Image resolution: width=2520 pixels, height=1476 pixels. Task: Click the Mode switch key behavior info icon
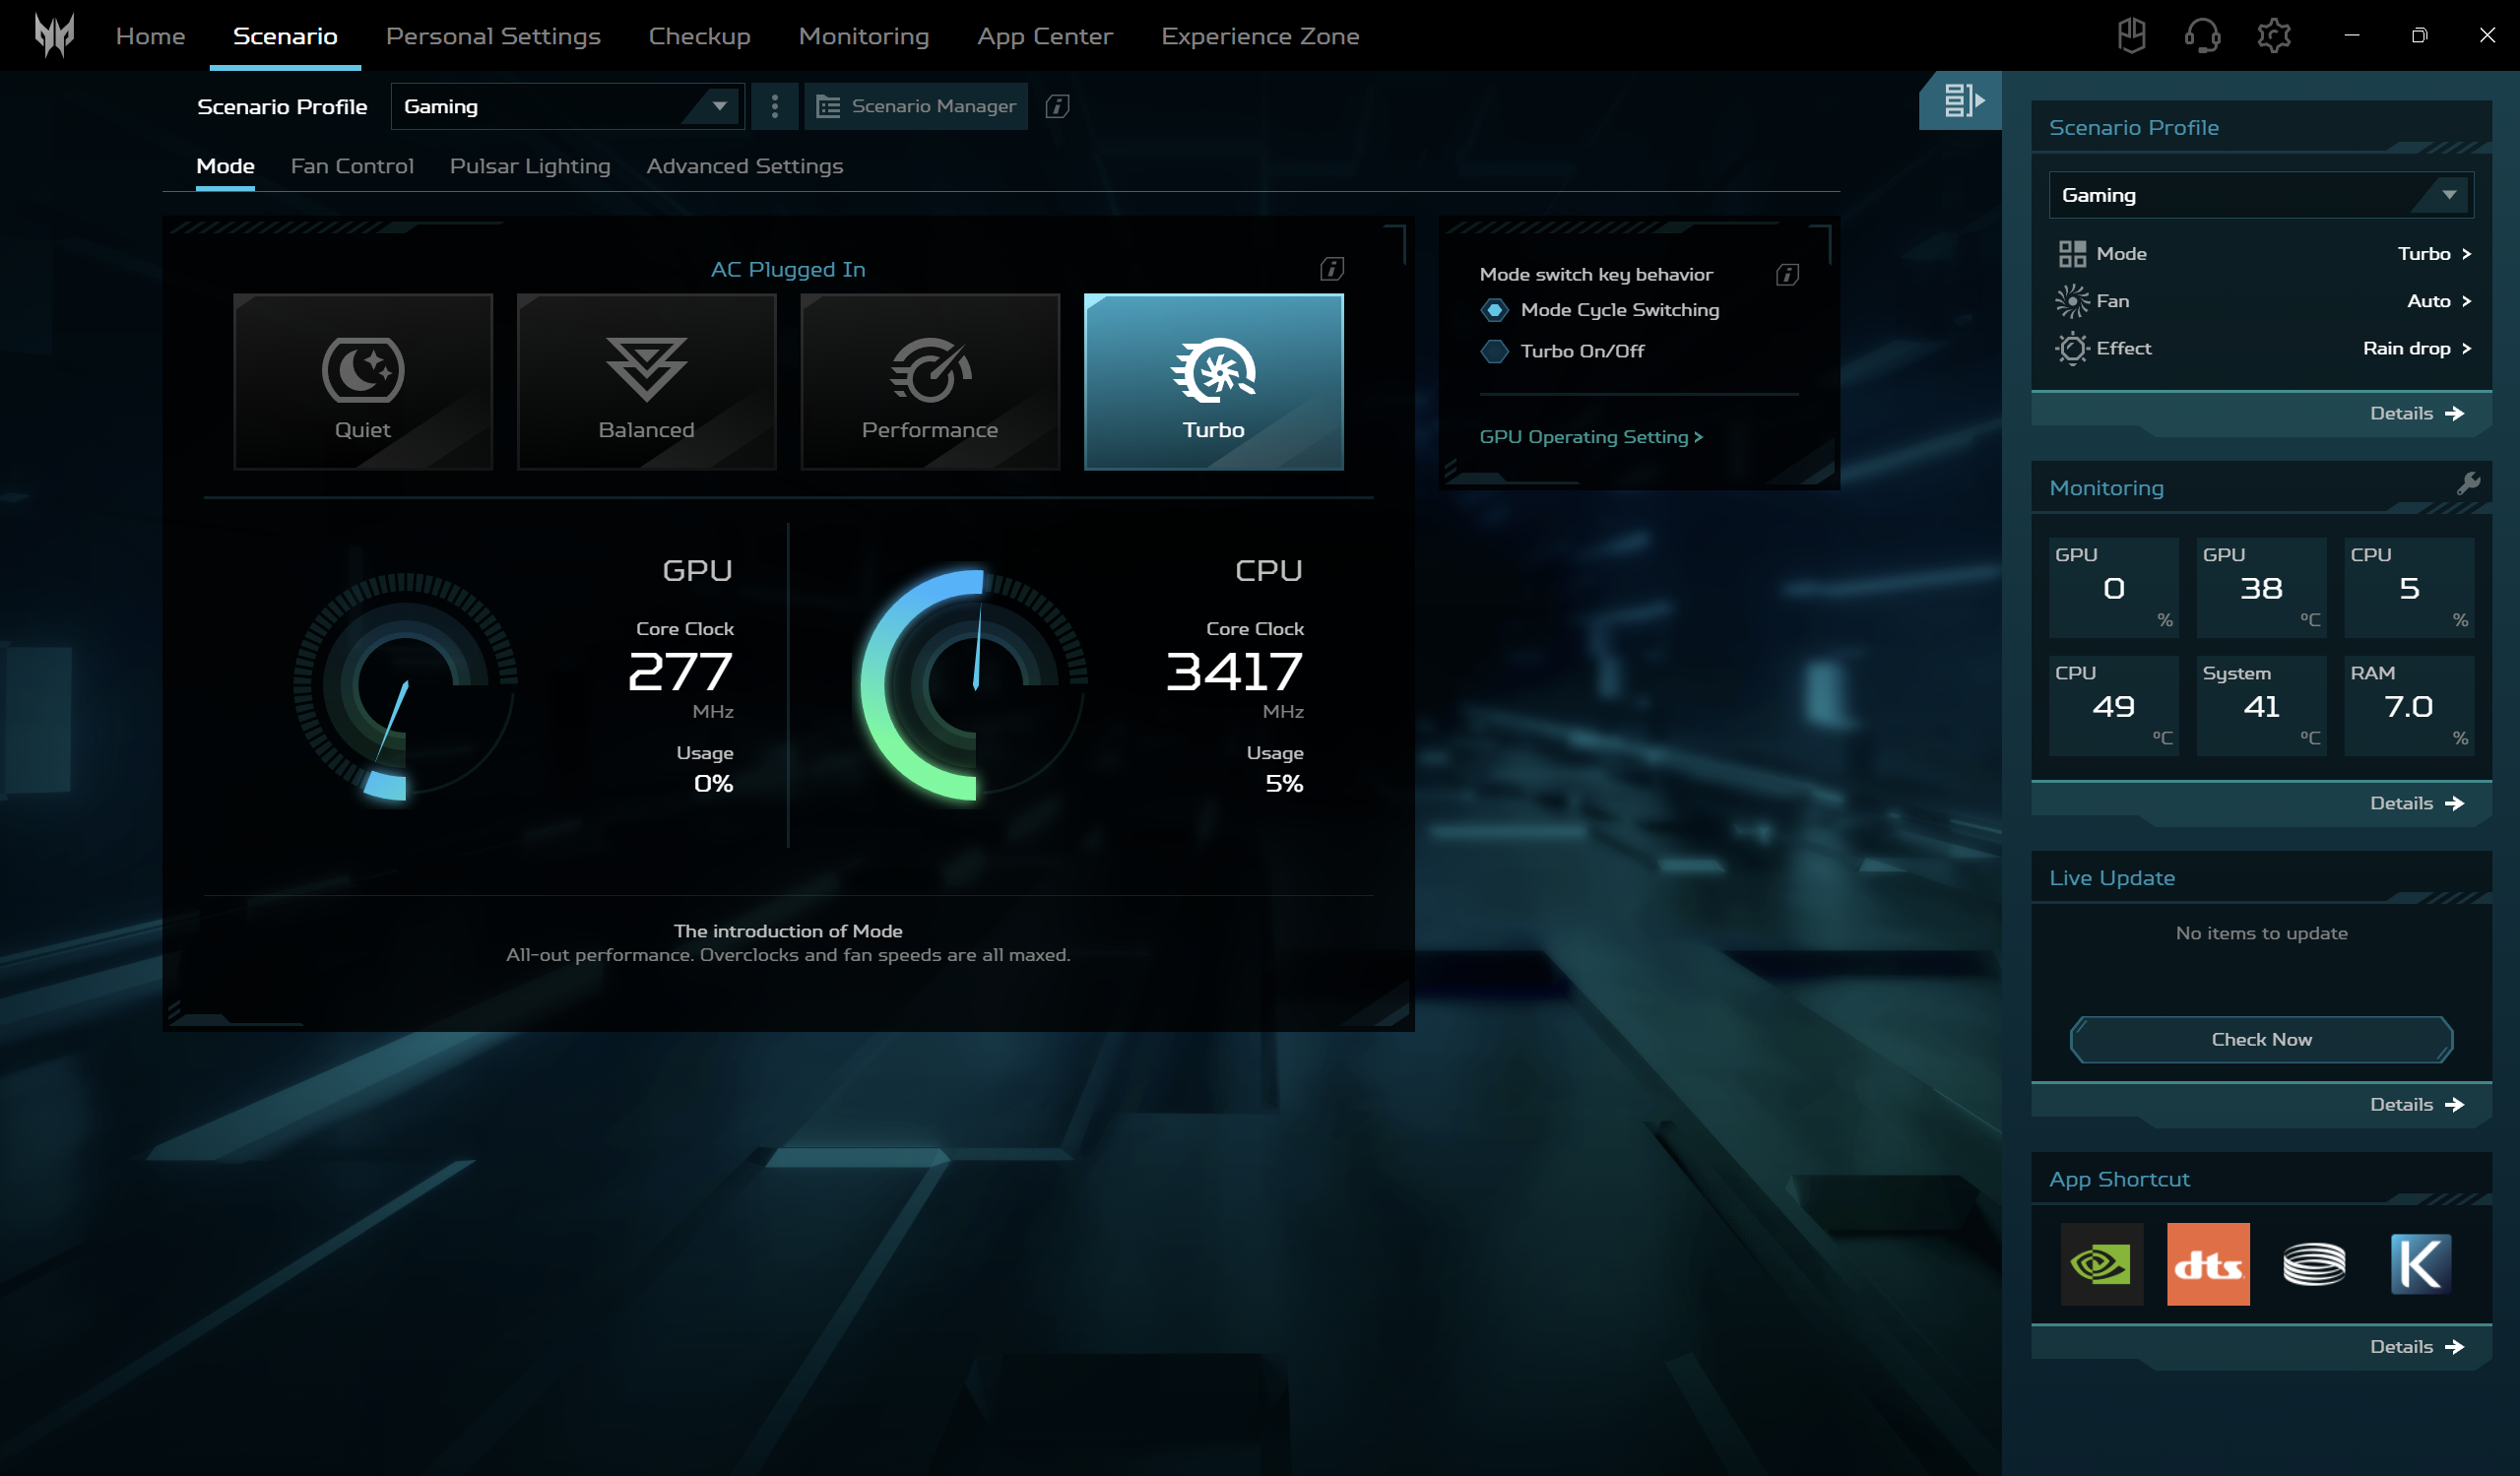1787,274
